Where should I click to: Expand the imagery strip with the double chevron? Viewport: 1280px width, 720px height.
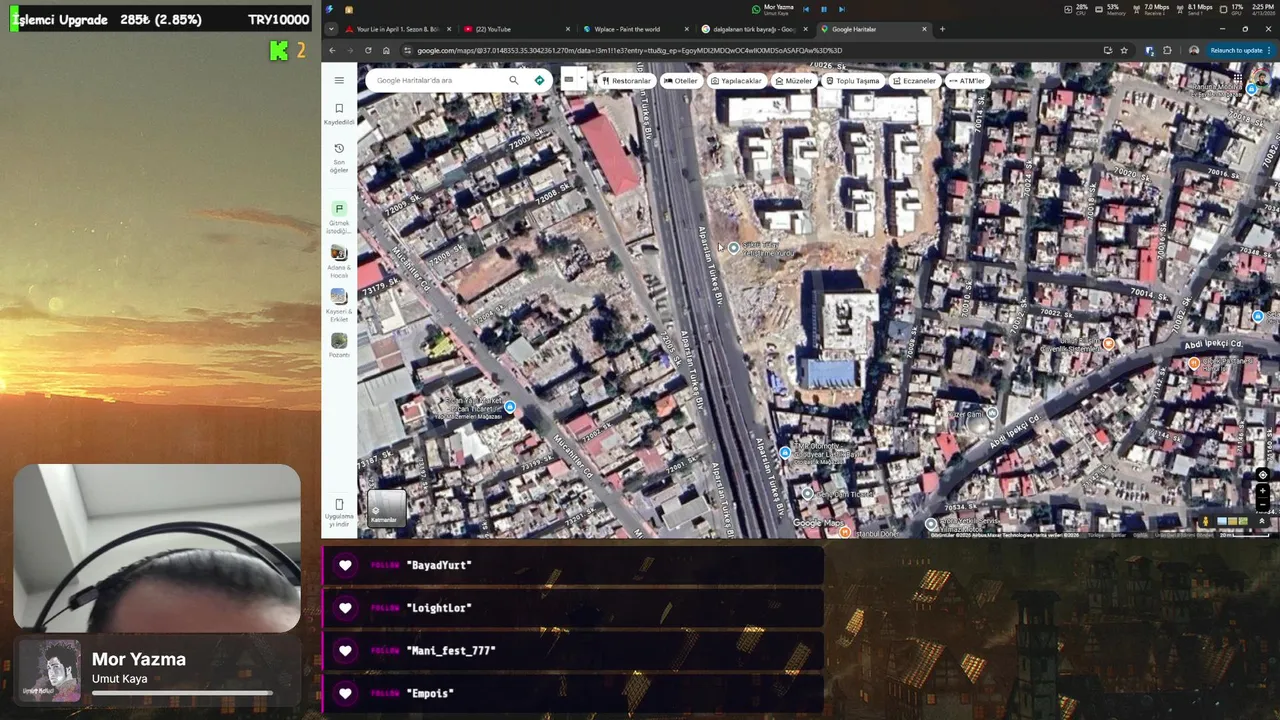click(1262, 521)
